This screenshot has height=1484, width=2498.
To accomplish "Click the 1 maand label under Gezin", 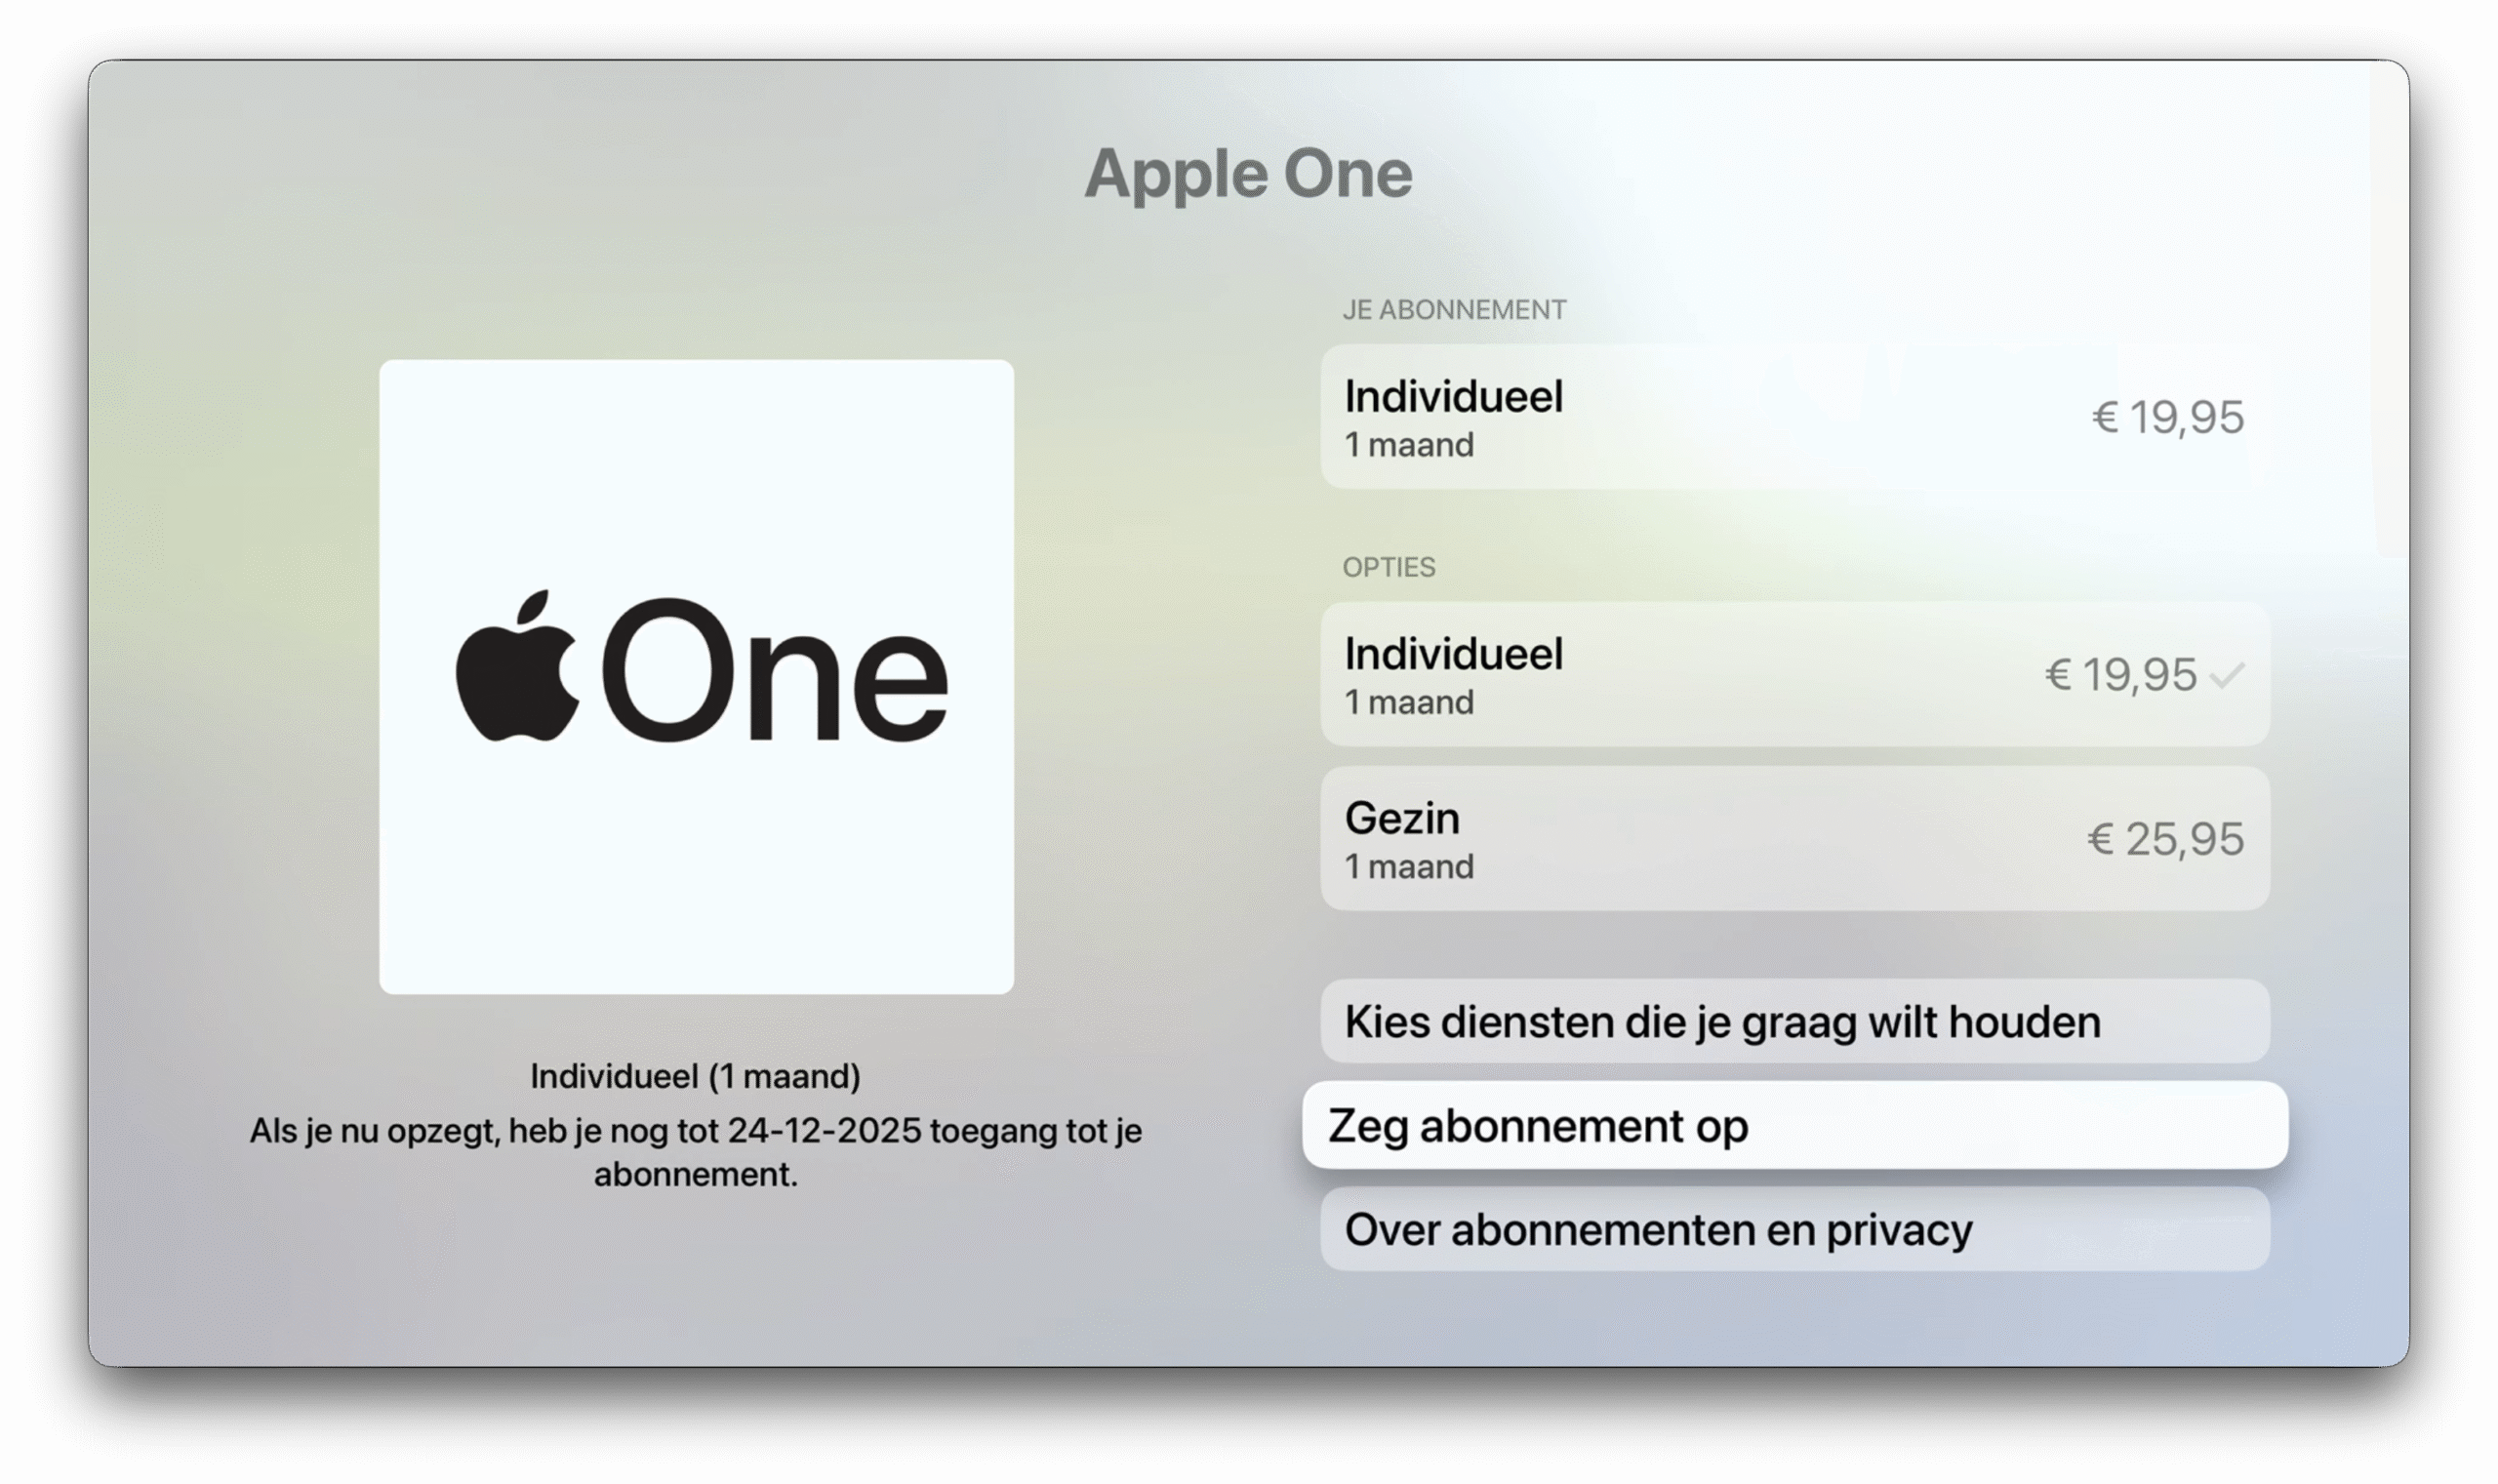I will (1408, 867).
